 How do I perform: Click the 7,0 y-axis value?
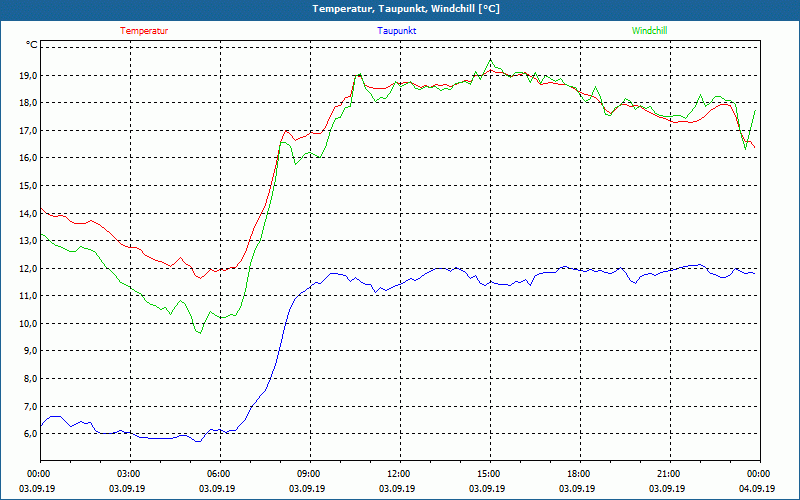pyautogui.click(x=31, y=406)
